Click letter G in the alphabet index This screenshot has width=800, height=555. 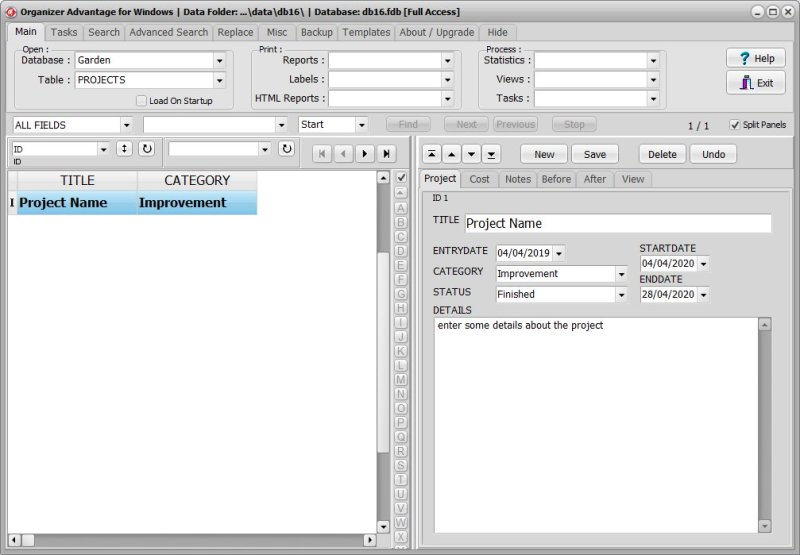(x=401, y=294)
